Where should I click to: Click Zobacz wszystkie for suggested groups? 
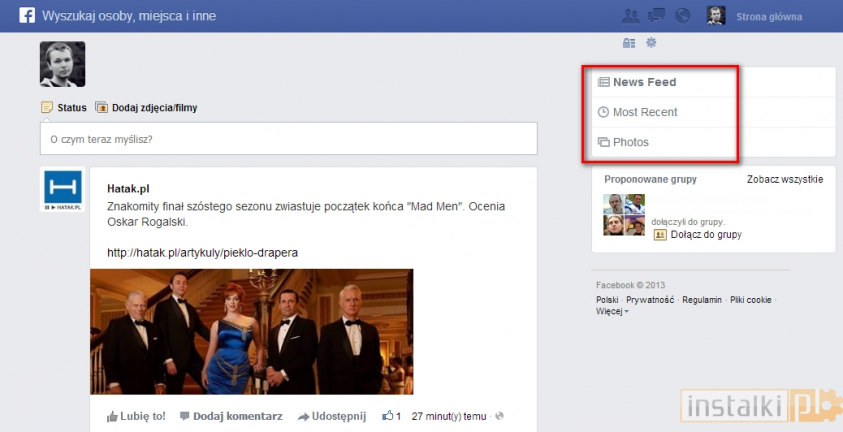coord(784,179)
